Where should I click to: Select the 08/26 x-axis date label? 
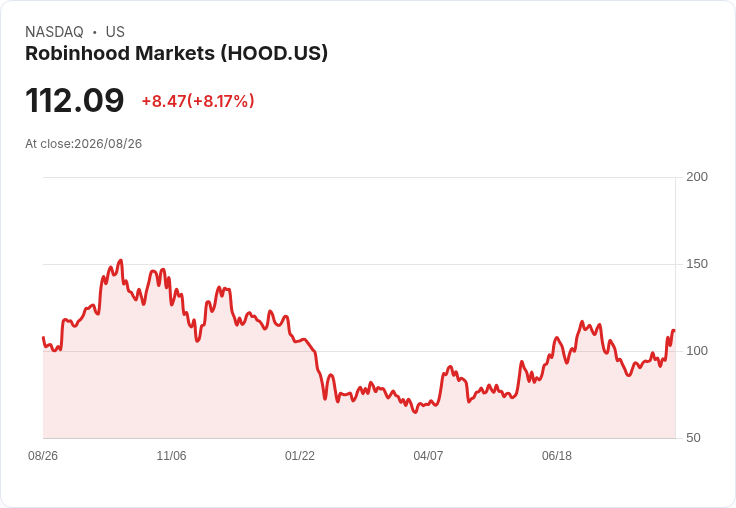(43, 456)
